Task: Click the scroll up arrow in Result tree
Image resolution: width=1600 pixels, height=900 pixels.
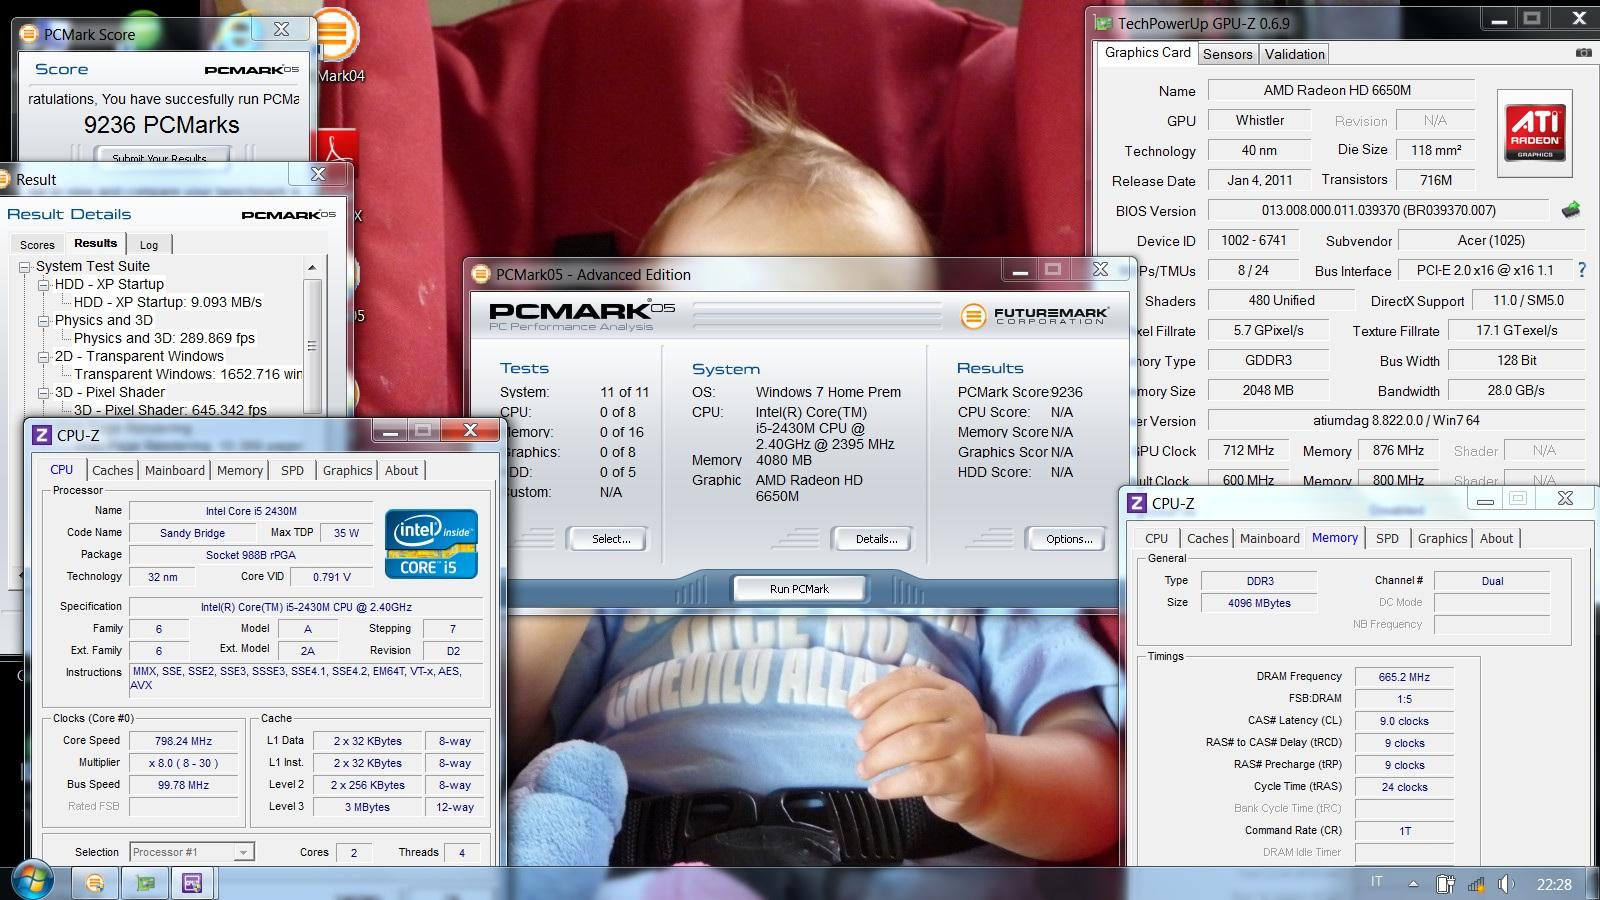Action: coord(312,267)
